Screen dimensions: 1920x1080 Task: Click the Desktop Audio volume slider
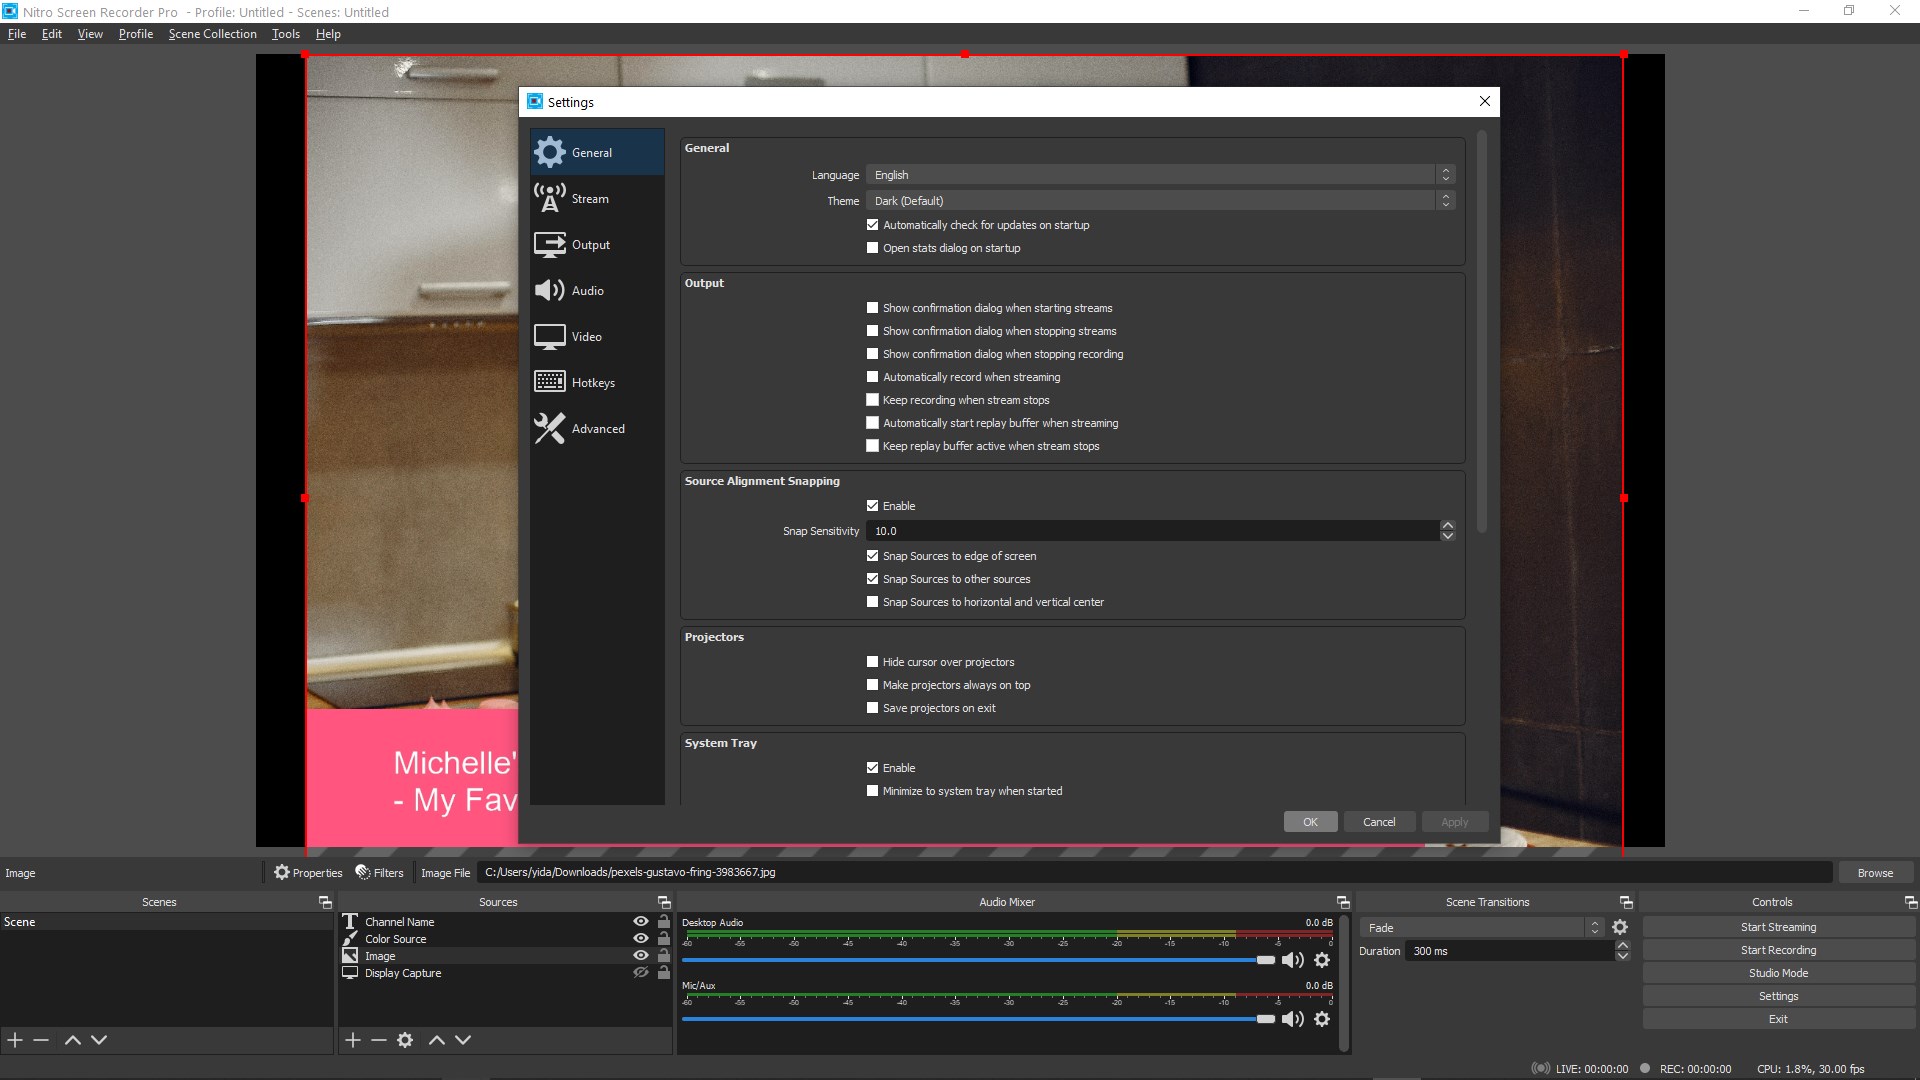pos(970,960)
